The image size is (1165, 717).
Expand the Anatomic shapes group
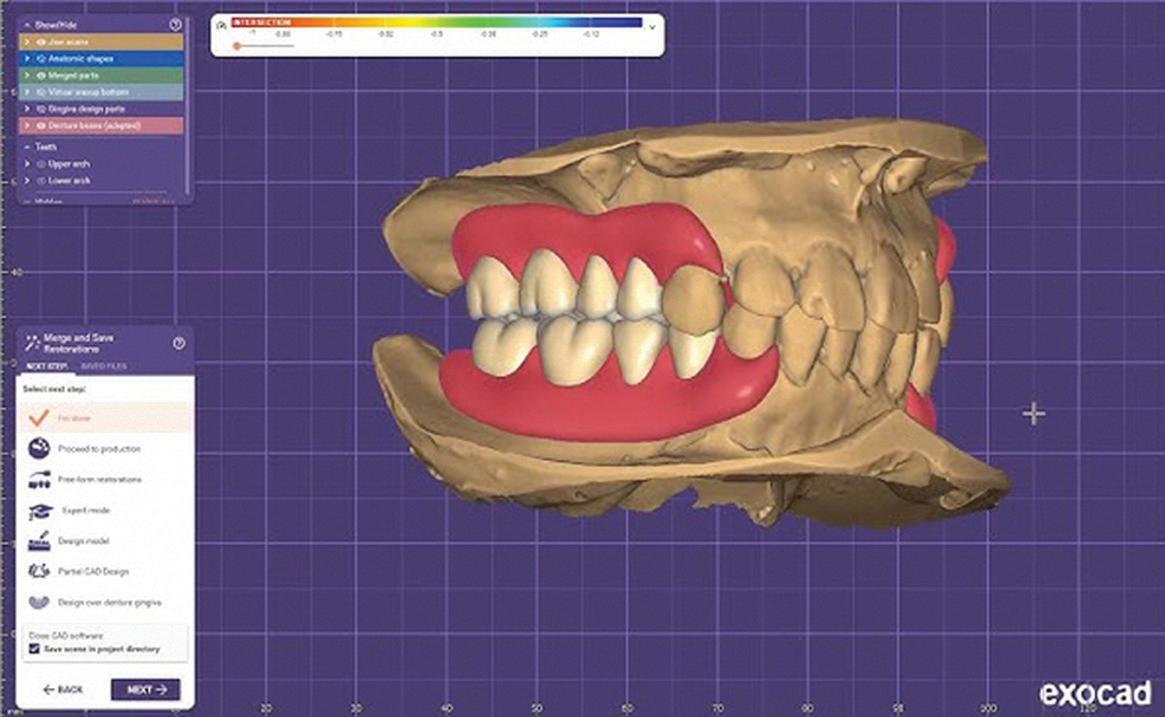pos(27,59)
